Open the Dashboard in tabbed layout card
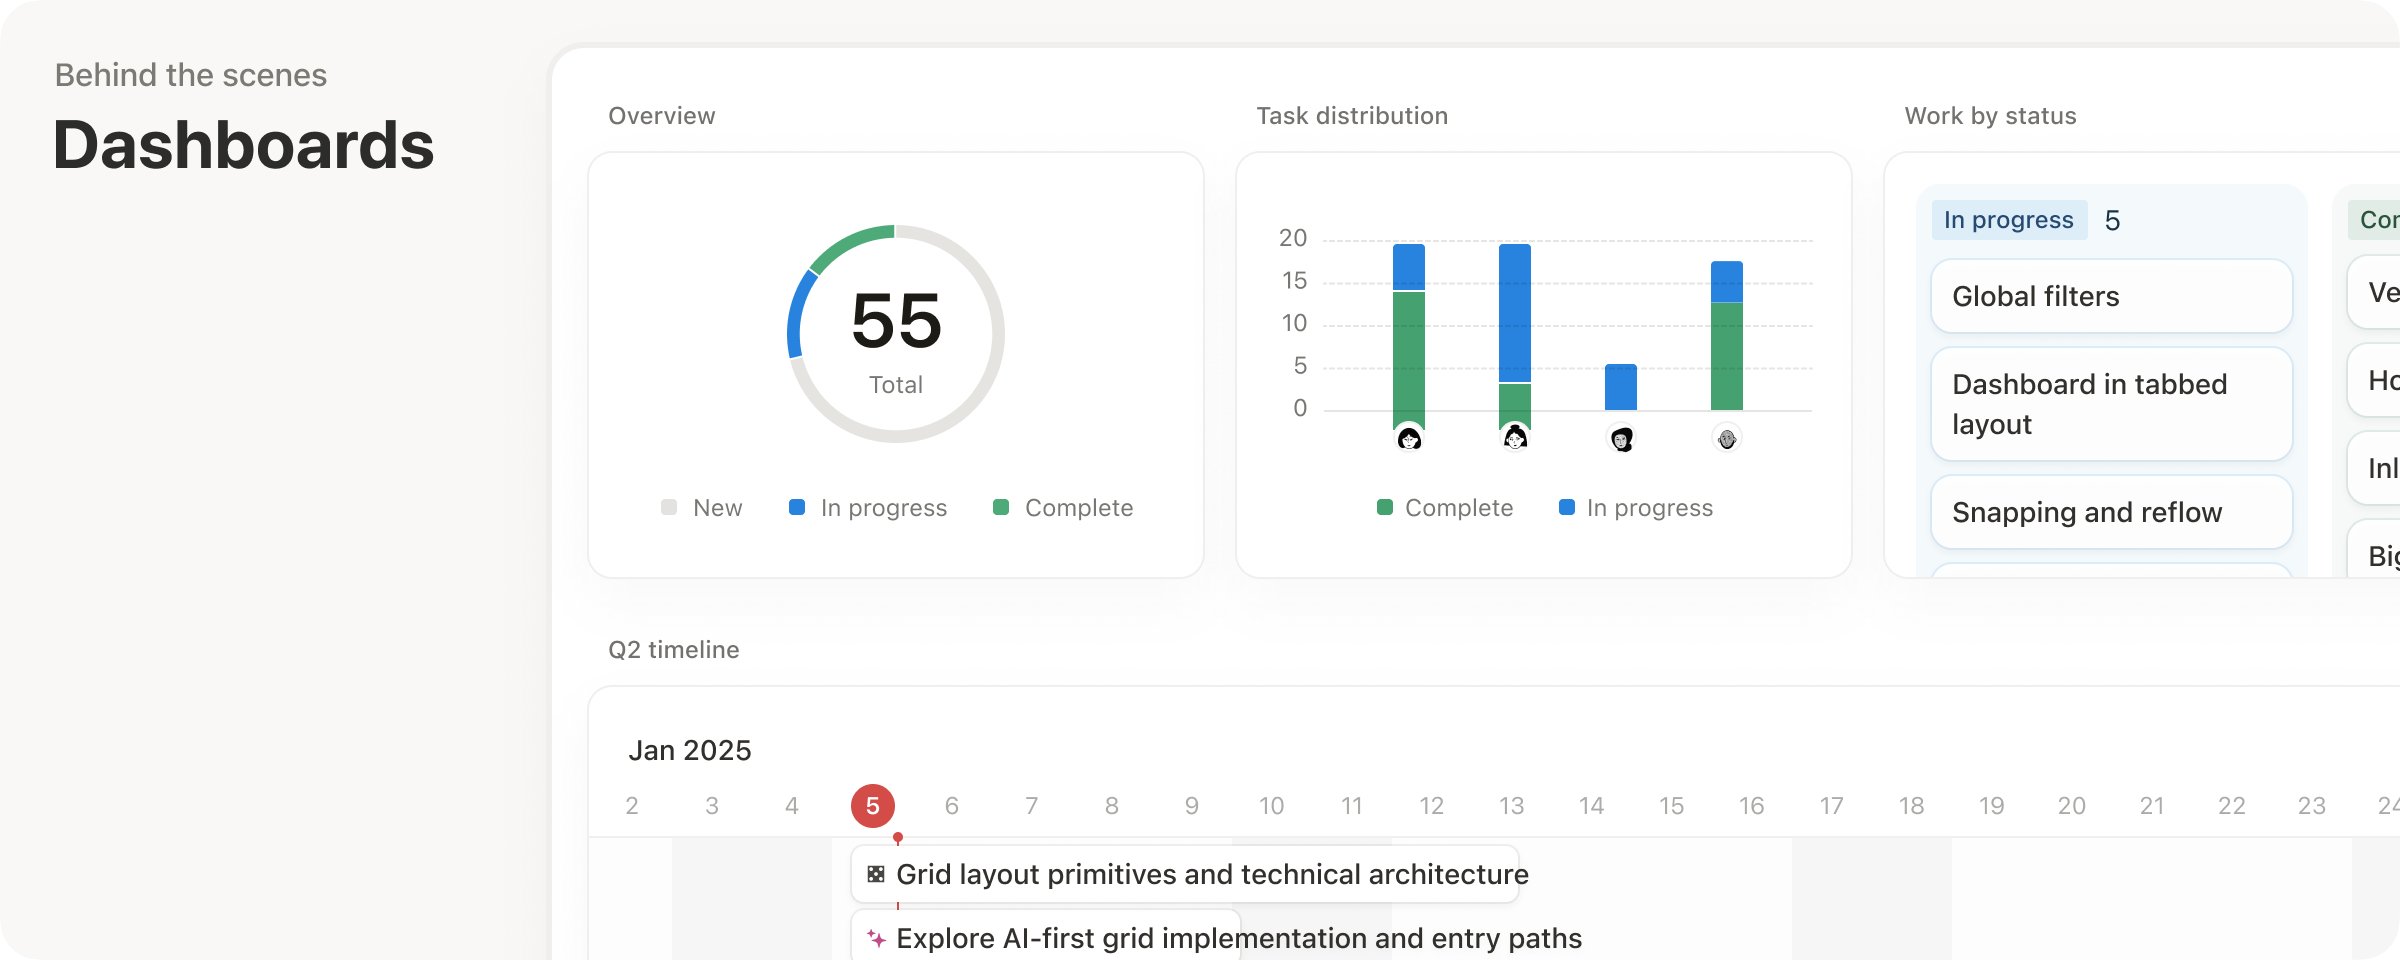The image size is (2400, 960). 2111,404
